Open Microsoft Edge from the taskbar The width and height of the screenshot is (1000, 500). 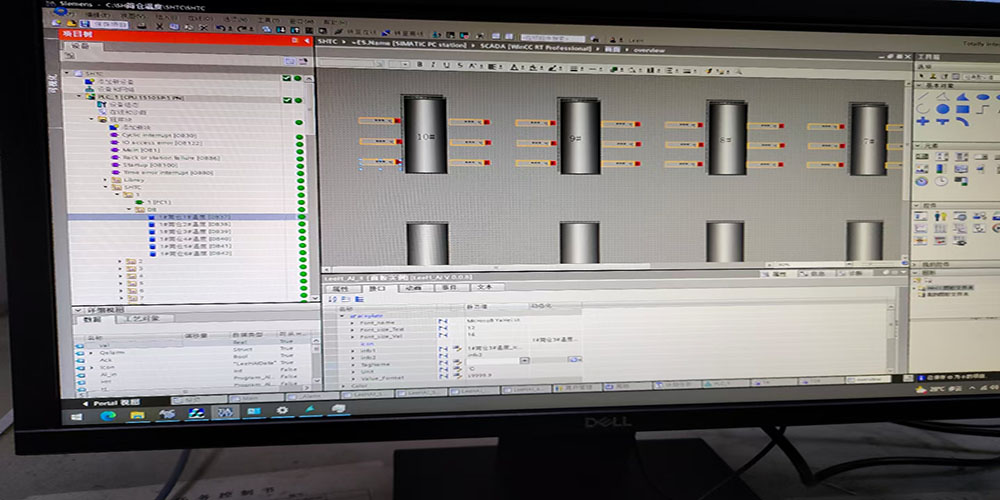click(108, 412)
